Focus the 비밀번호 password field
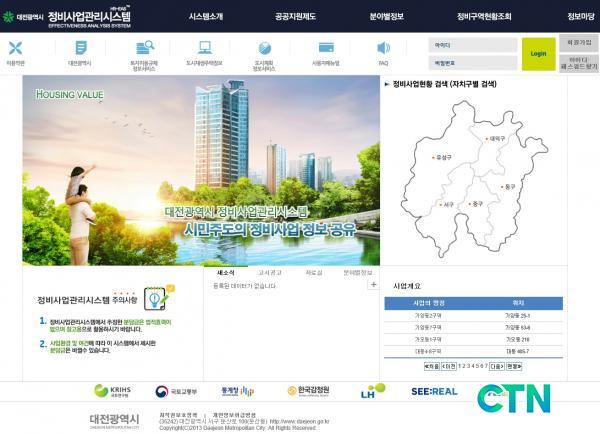 click(x=473, y=63)
